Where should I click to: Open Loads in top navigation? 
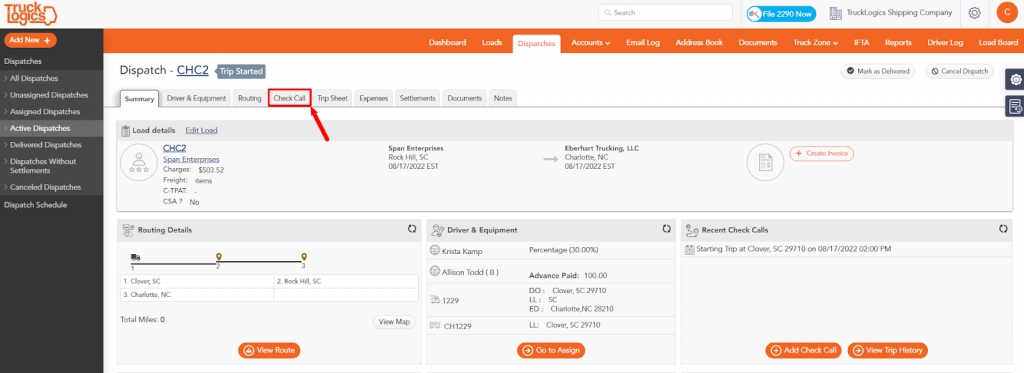tap(492, 42)
